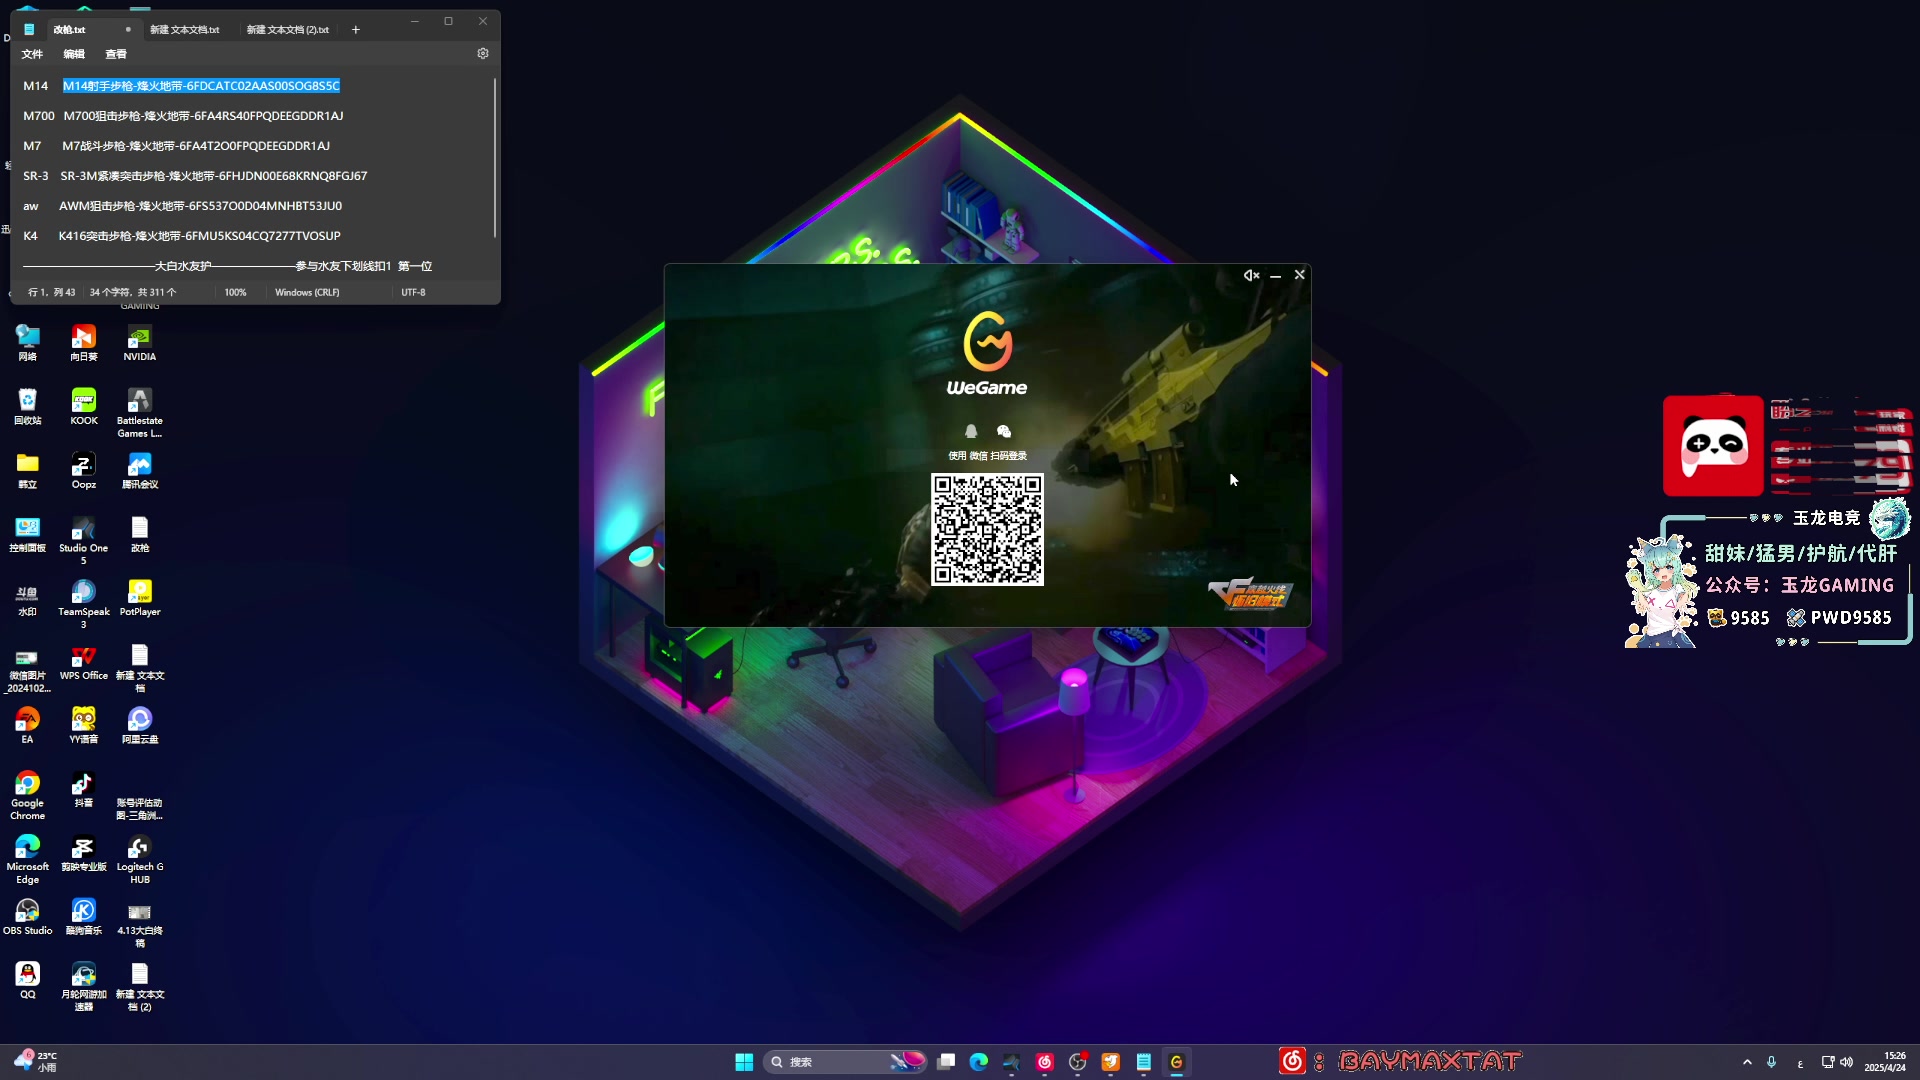Screen dimensions: 1920x1080
Task: Open the Studio One 5 icon
Action: click(84, 540)
